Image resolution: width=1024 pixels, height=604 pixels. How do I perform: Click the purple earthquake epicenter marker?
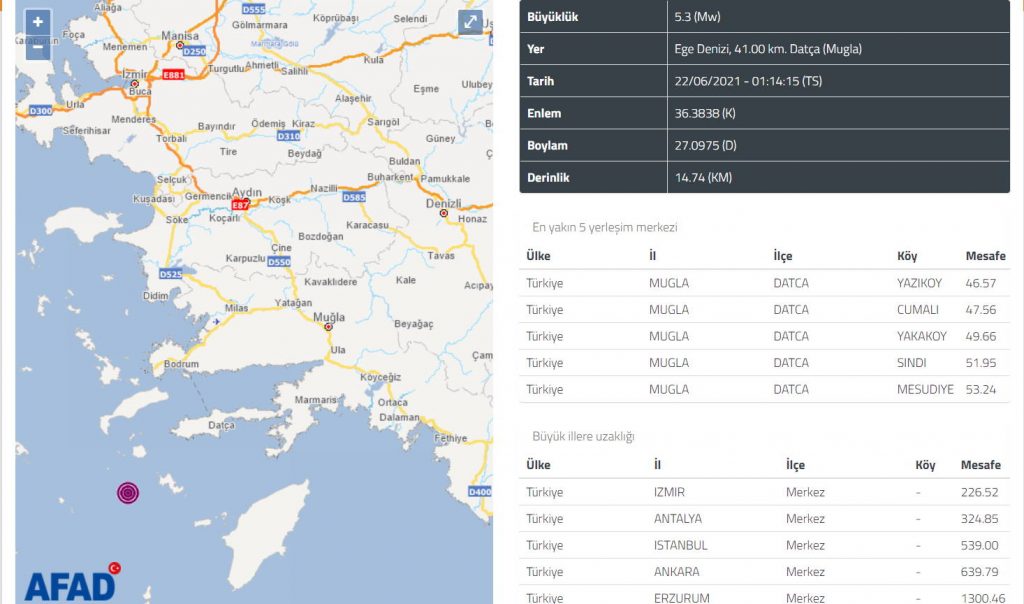[128, 492]
